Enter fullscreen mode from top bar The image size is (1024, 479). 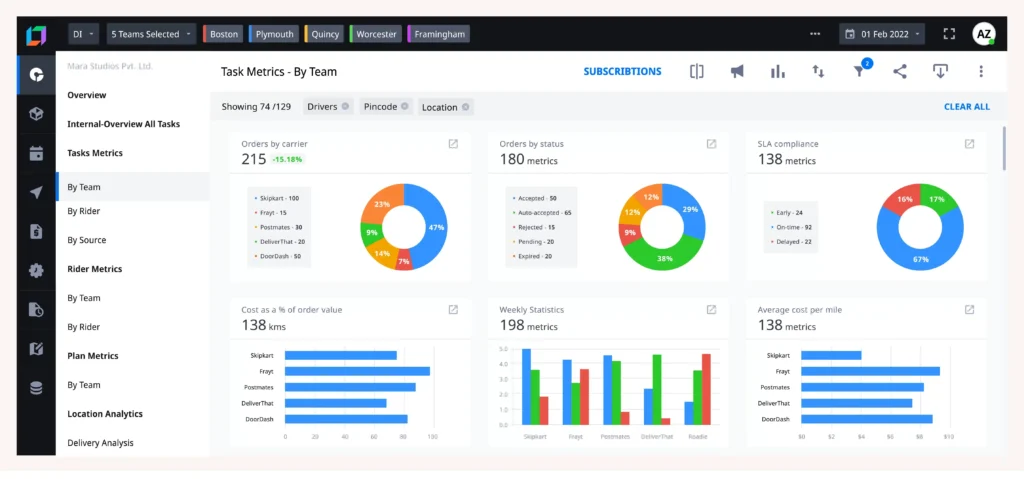pyautogui.click(x=949, y=34)
